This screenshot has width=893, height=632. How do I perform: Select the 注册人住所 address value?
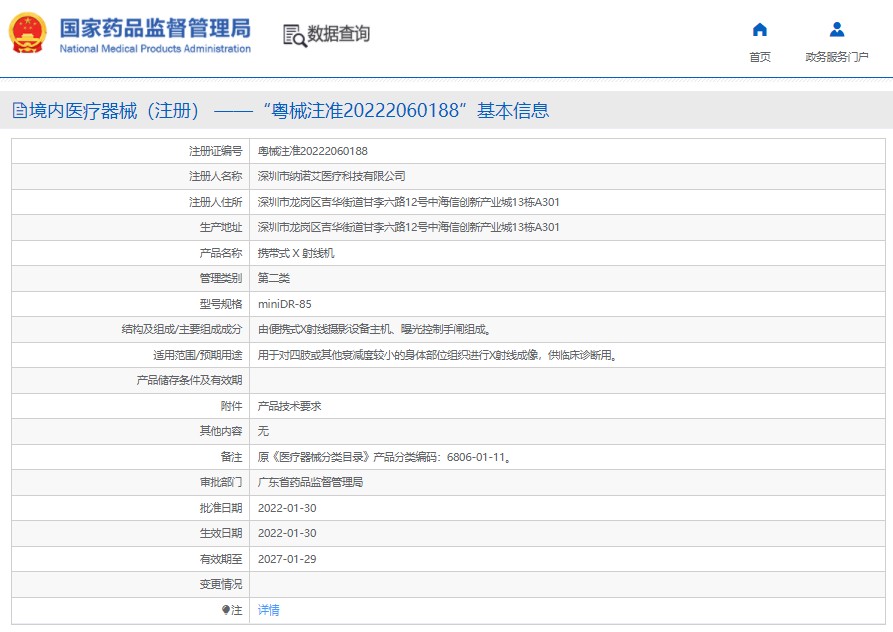click(408, 202)
